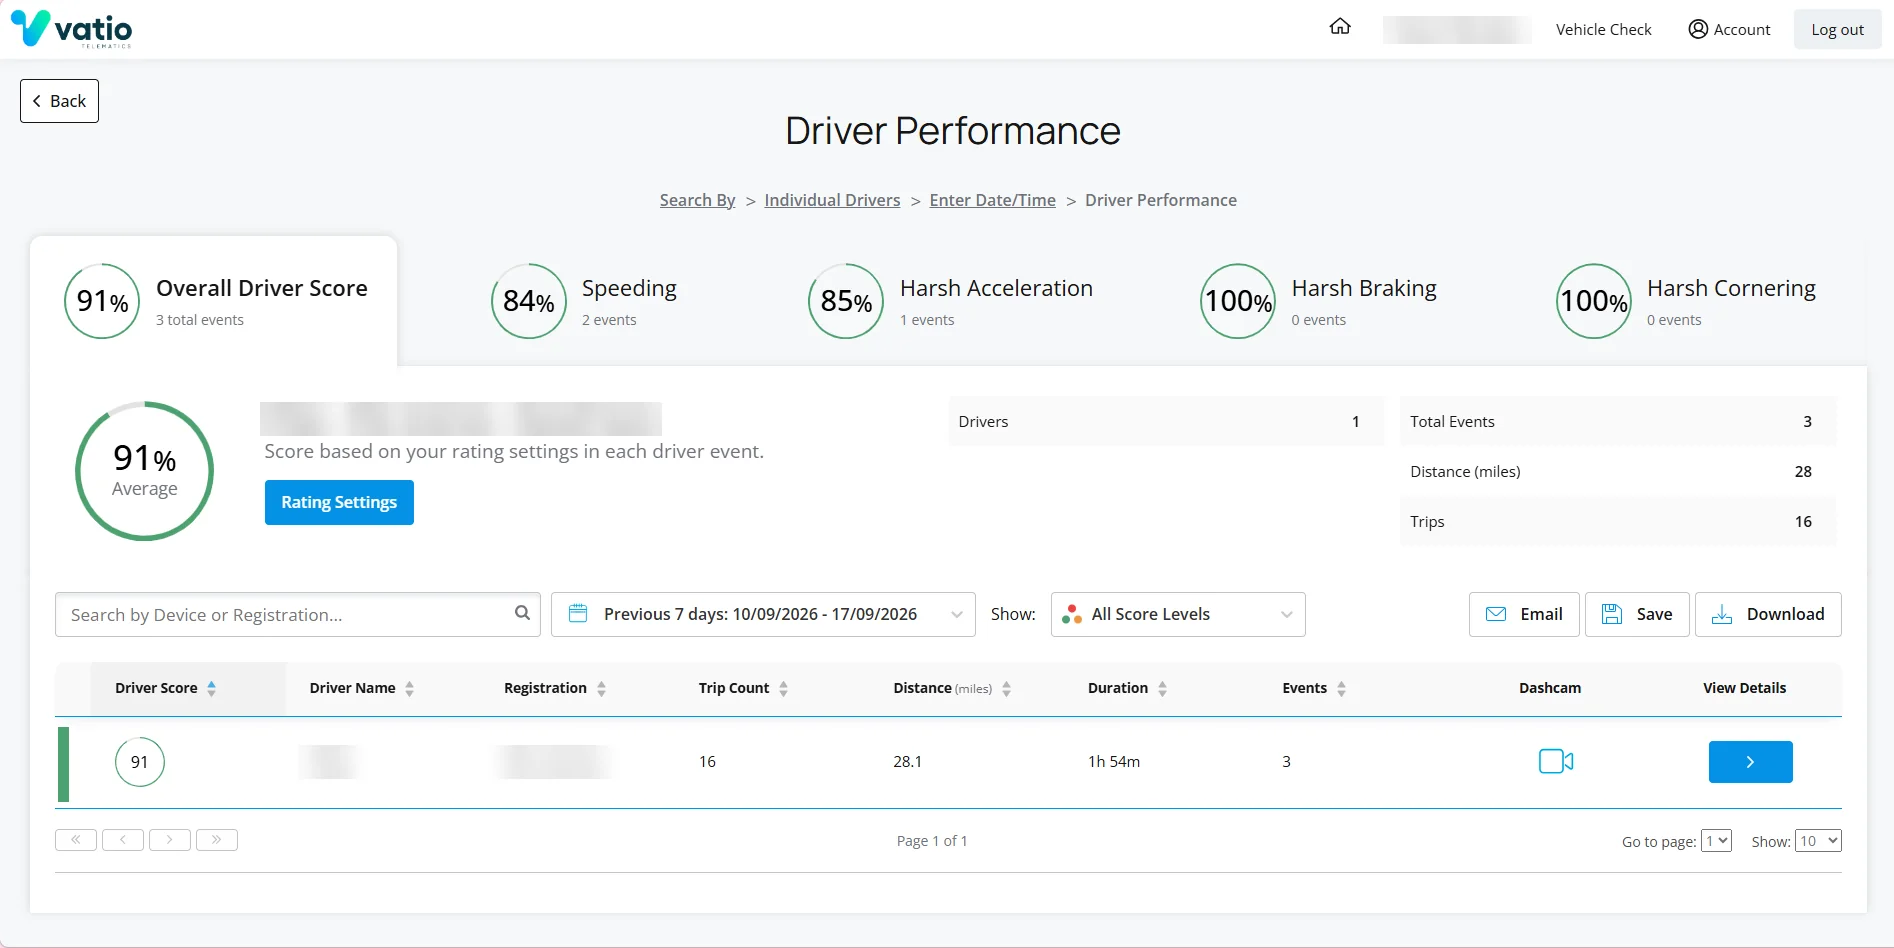This screenshot has width=1894, height=948.
Task: Sort by Duration column arrows
Action: pos(1162,688)
